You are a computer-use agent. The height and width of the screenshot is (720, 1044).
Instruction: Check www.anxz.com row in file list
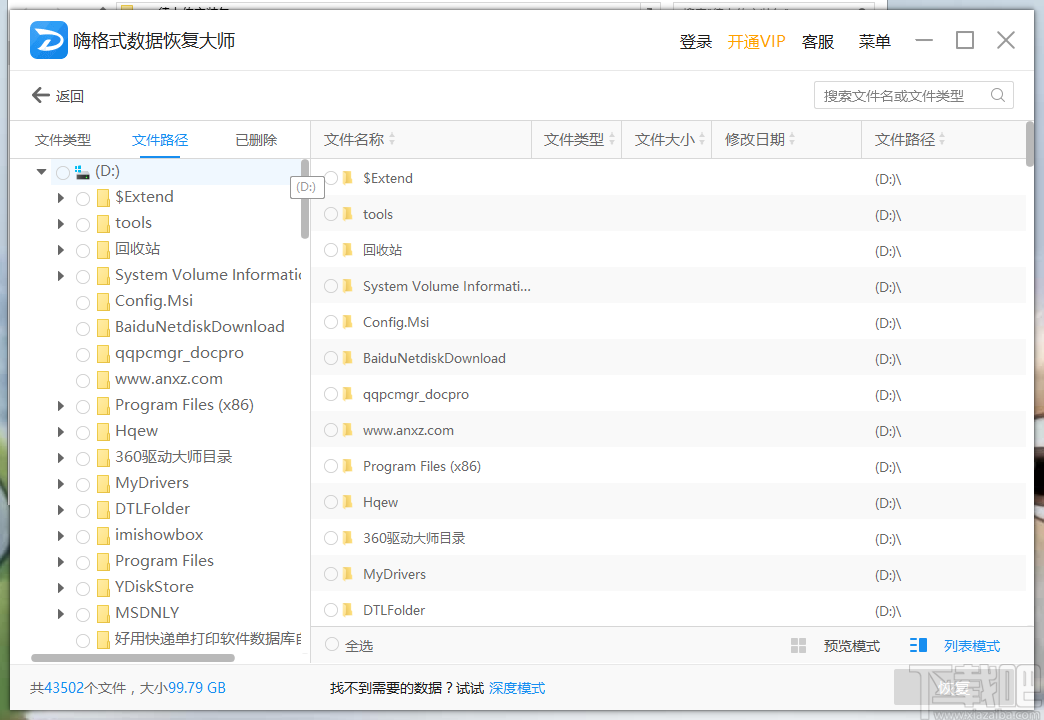tap(331, 430)
